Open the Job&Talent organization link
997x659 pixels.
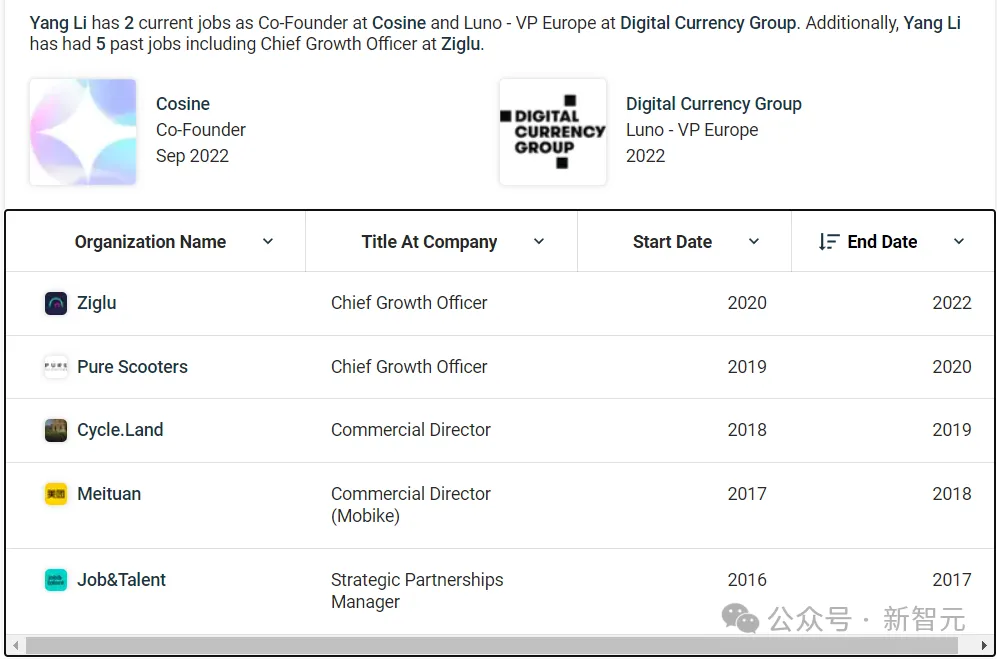click(121, 580)
